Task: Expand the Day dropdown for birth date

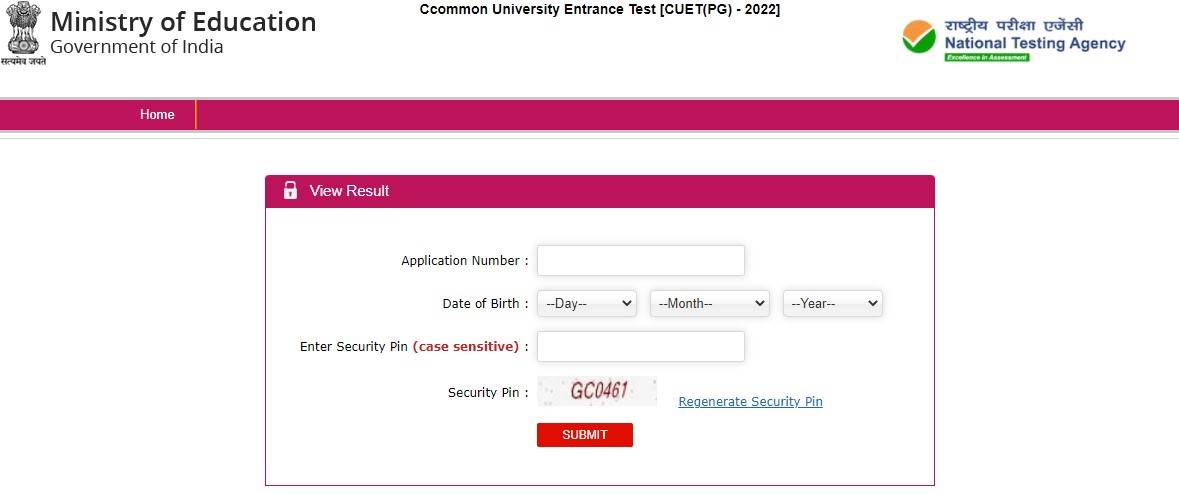Action: 587,304
